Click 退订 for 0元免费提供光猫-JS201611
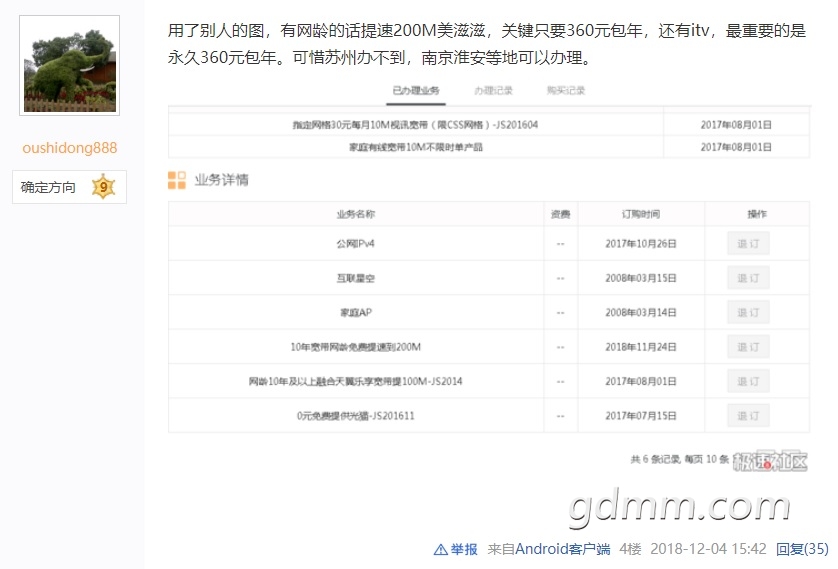Image resolution: width=838 pixels, height=569 pixels. 748,416
